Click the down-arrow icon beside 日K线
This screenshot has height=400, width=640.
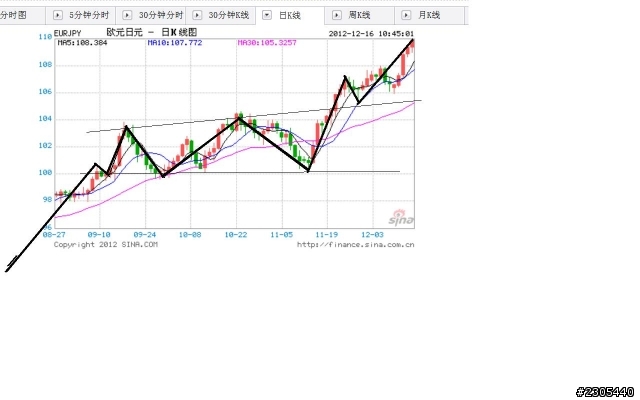coord(267,15)
